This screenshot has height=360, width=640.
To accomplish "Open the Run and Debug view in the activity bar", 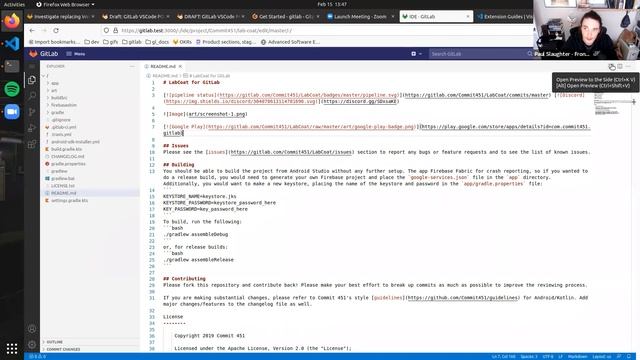I will (32, 128).
